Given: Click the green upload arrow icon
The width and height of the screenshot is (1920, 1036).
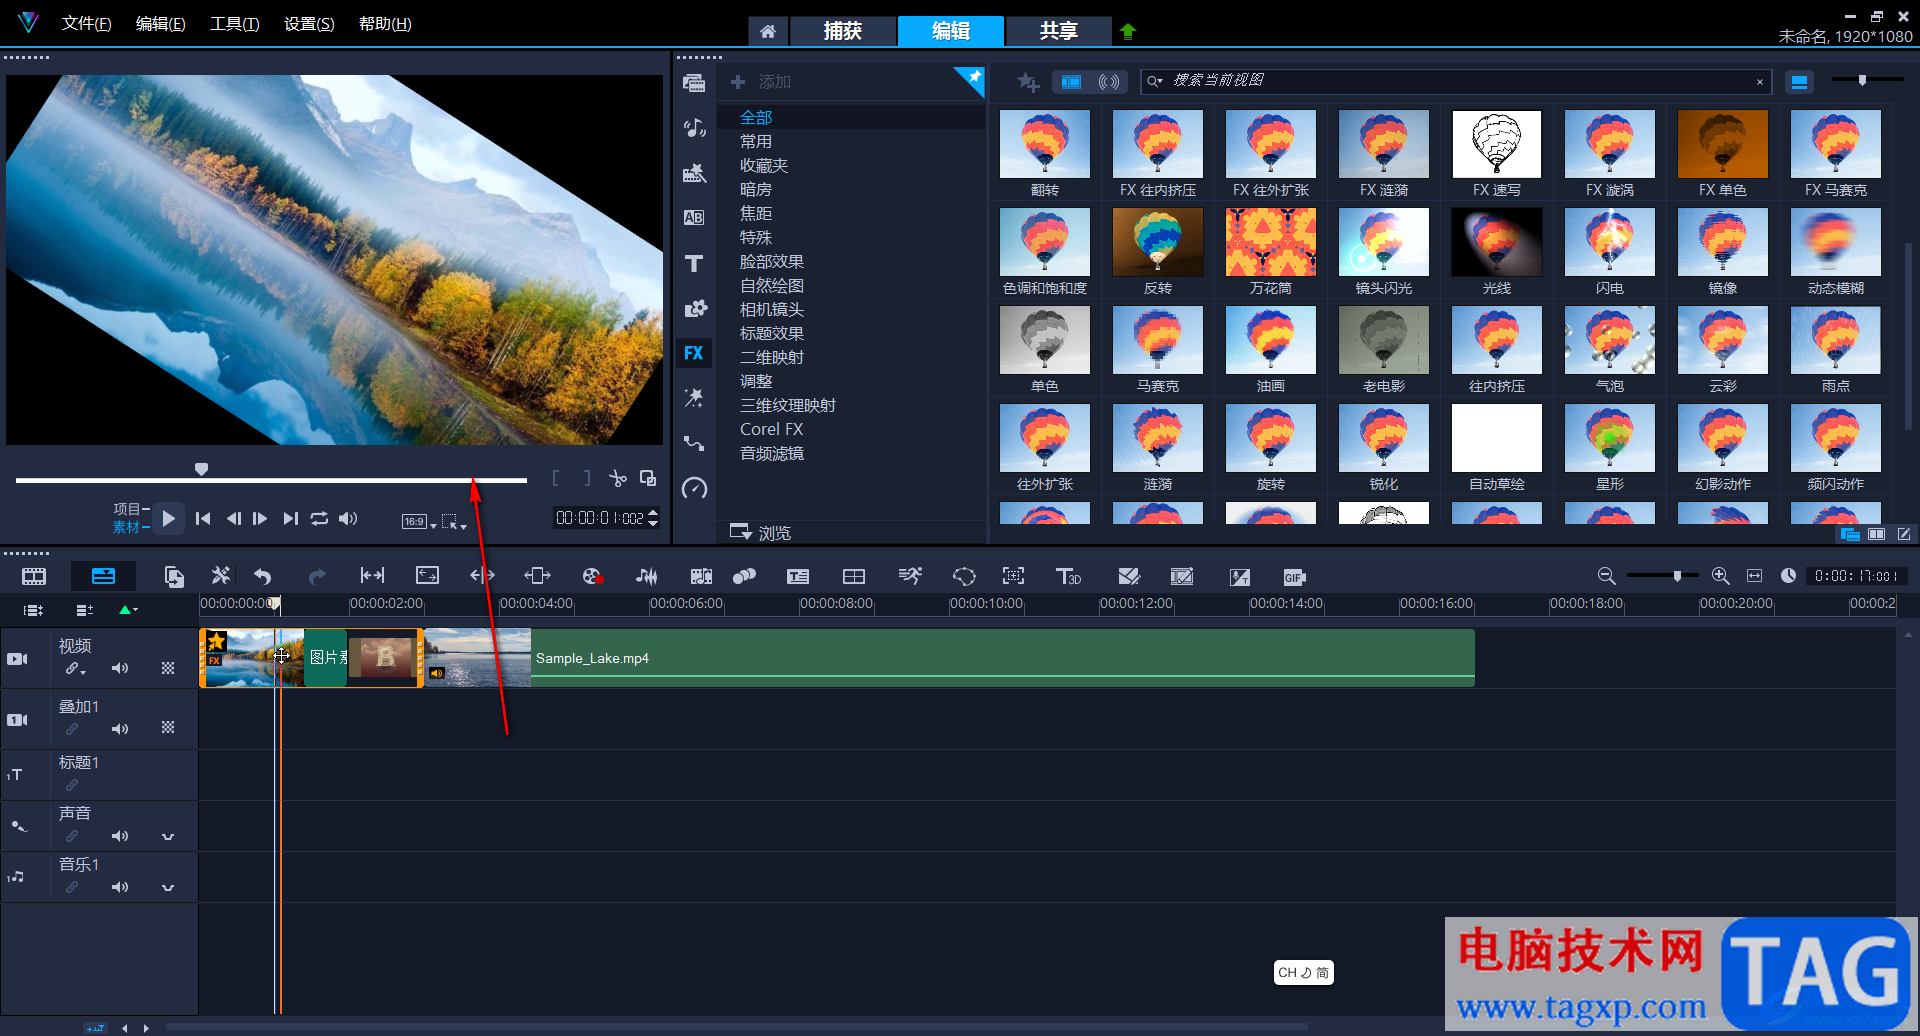Looking at the screenshot, I should click(1128, 31).
